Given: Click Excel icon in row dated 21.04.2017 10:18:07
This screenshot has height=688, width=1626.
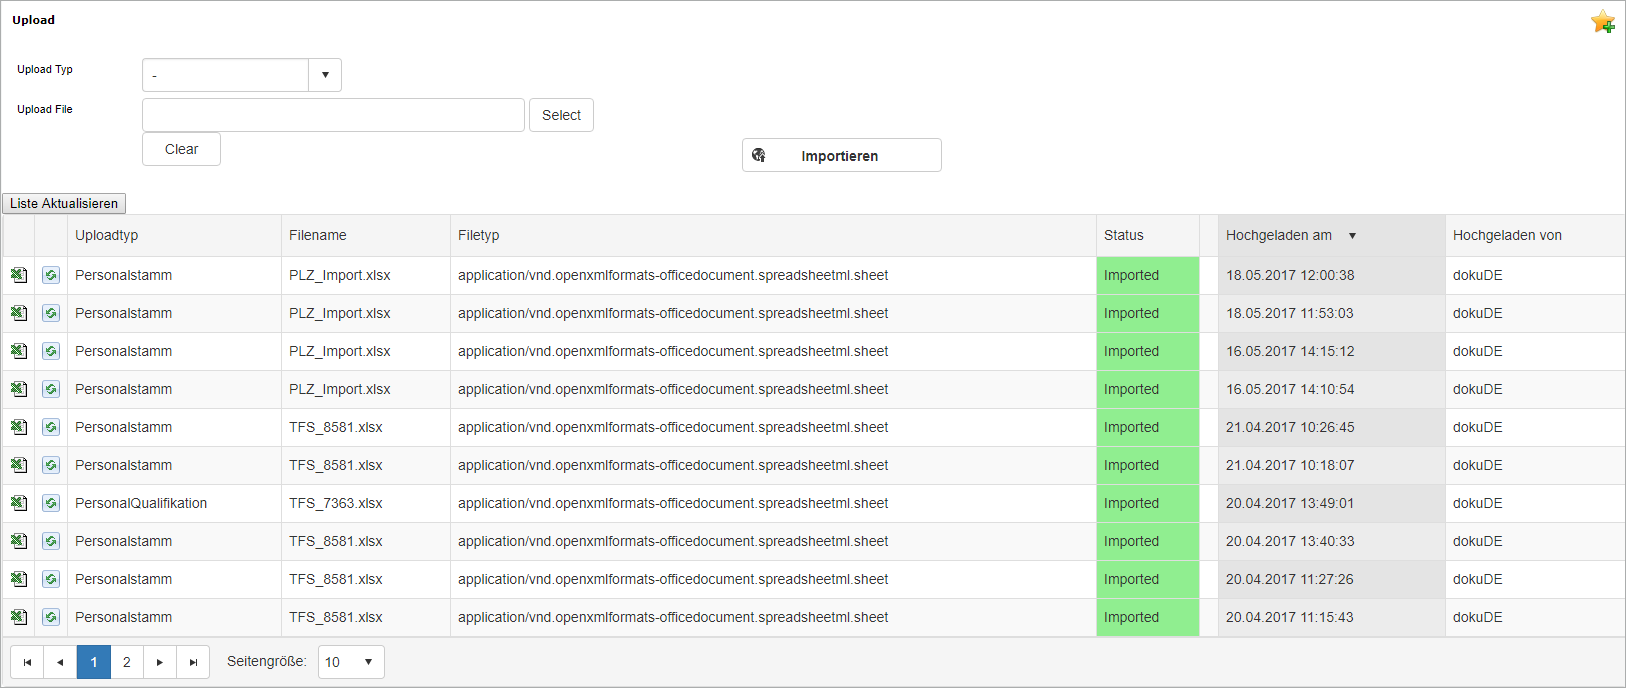Looking at the screenshot, I should point(19,465).
